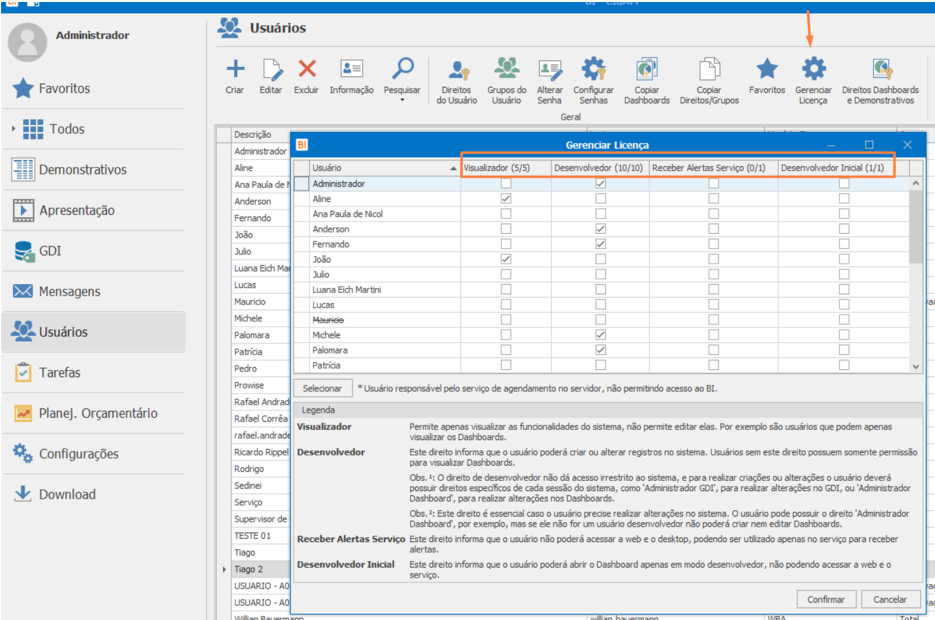The image size is (935, 620).
Task: Enable Desenvolvedor Inicial for Fernando
Action: point(844,244)
